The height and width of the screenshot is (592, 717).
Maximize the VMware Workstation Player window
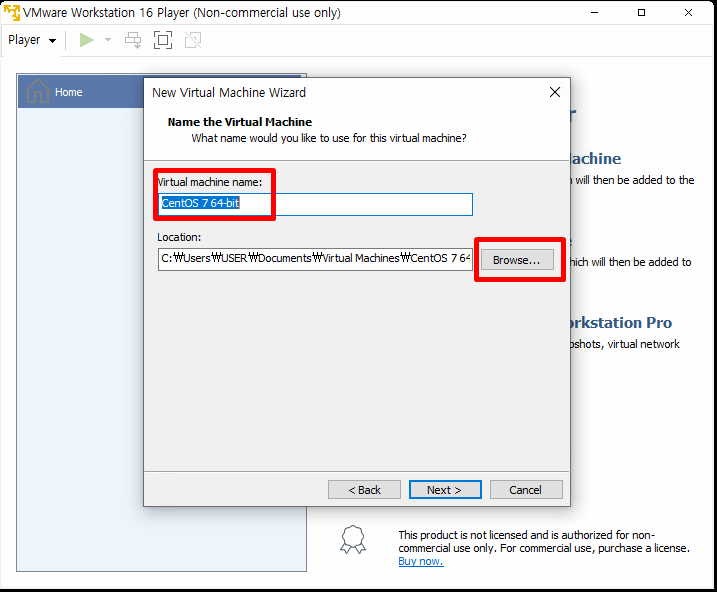pyautogui.click(x=641, y=12)
